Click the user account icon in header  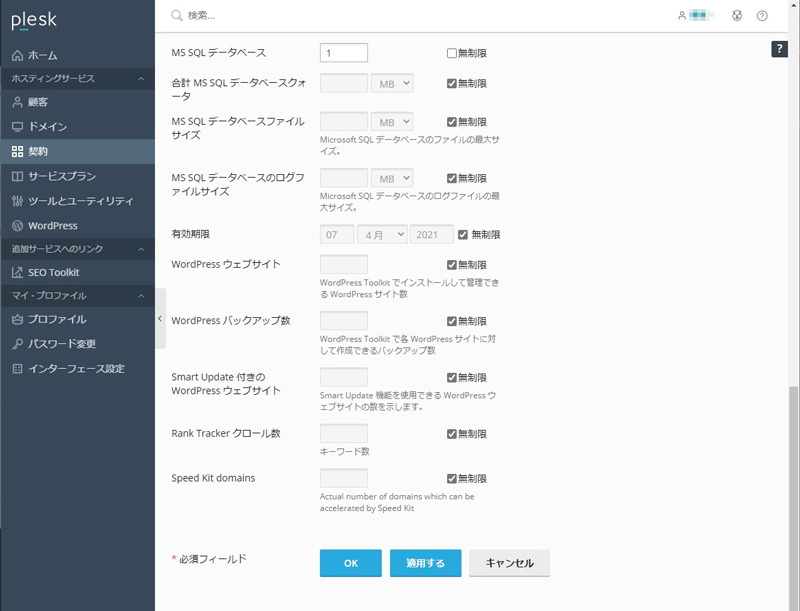682,16
